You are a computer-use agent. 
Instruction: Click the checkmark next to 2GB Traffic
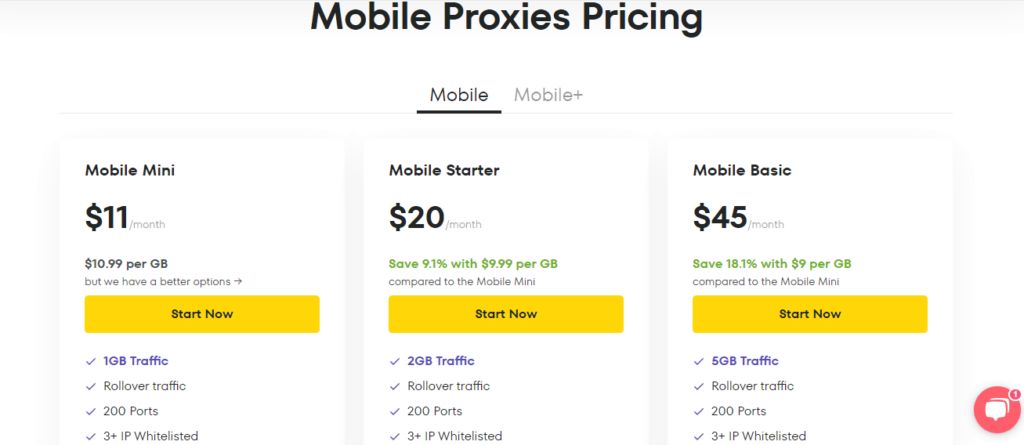[394, 361]
